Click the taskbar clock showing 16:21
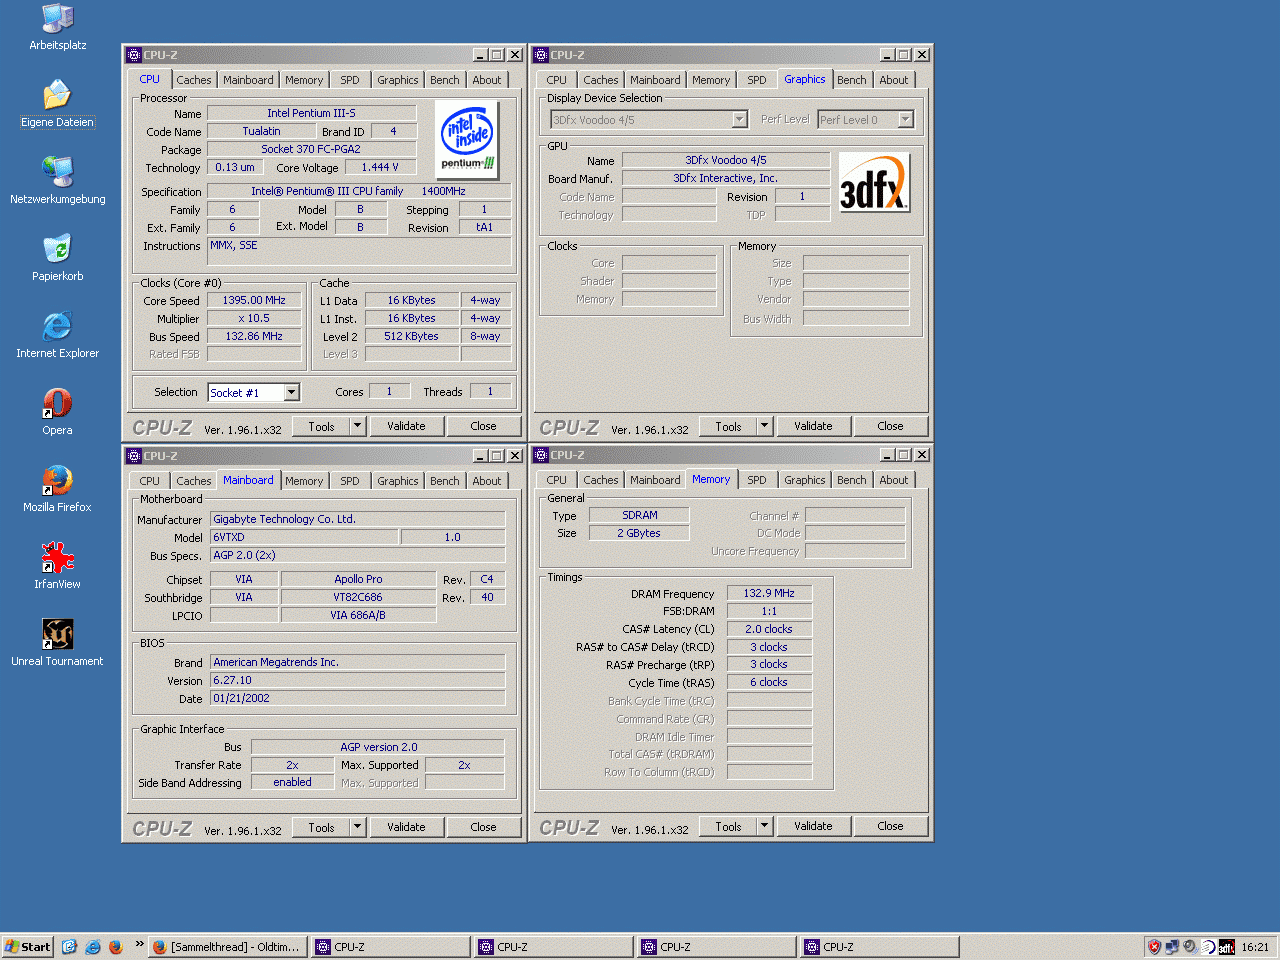 pyautogui.click(x=1255, y=947)
